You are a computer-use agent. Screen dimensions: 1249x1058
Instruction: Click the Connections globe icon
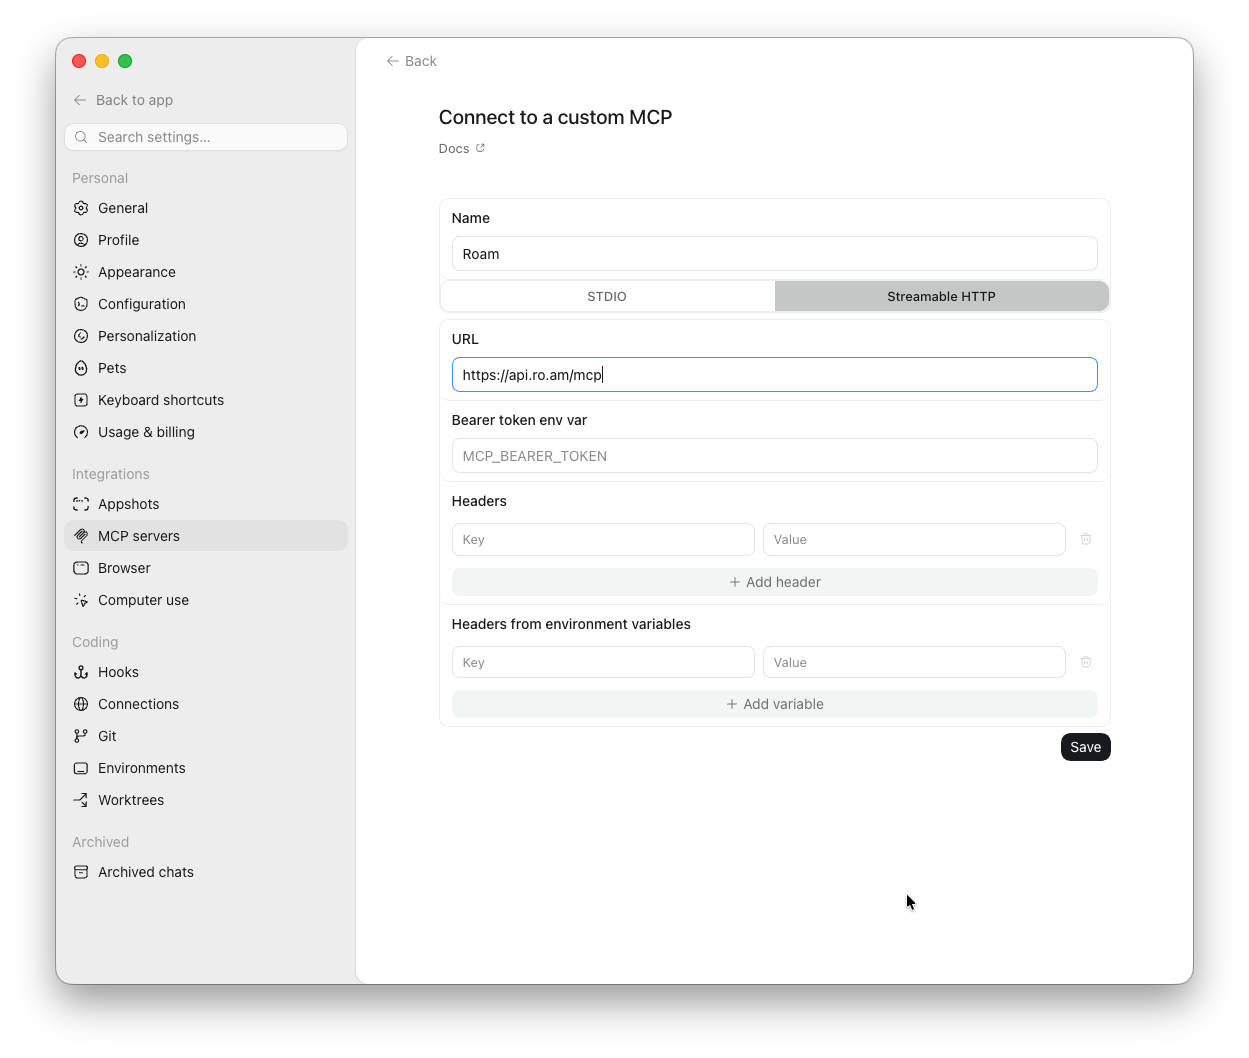point(81,704)
